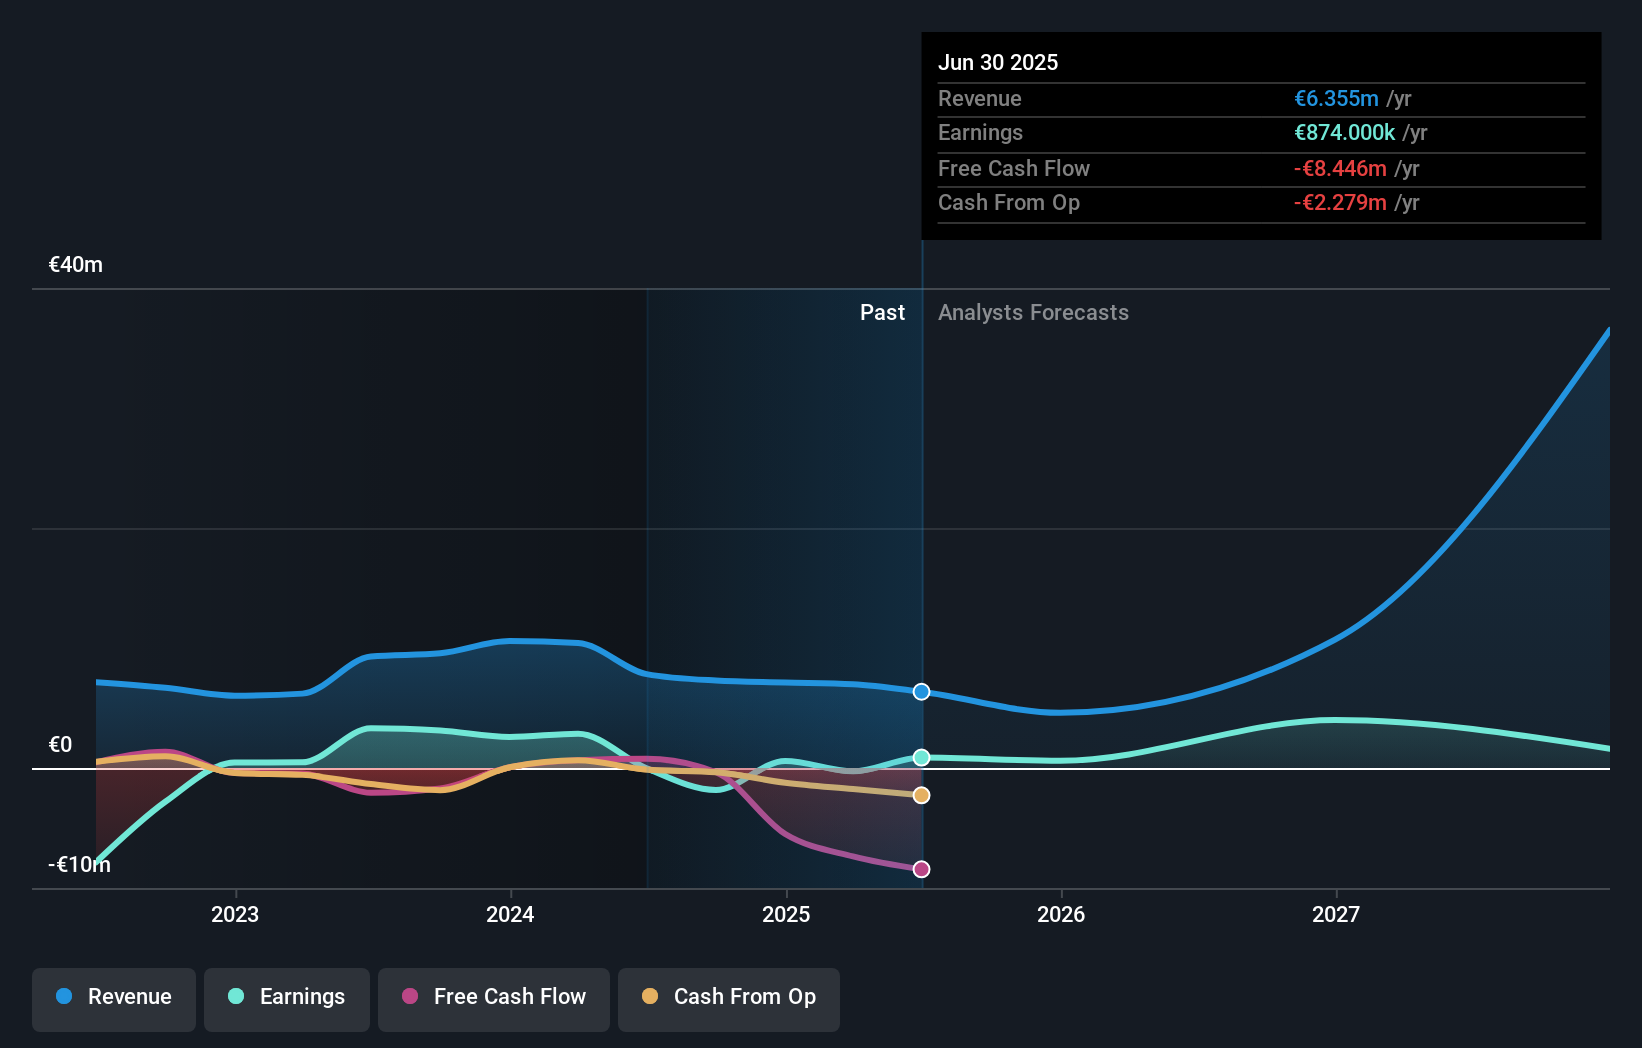Click the teal Earnings data point marker
Screen dimensions: 1642x1048
tap(922, 758)
